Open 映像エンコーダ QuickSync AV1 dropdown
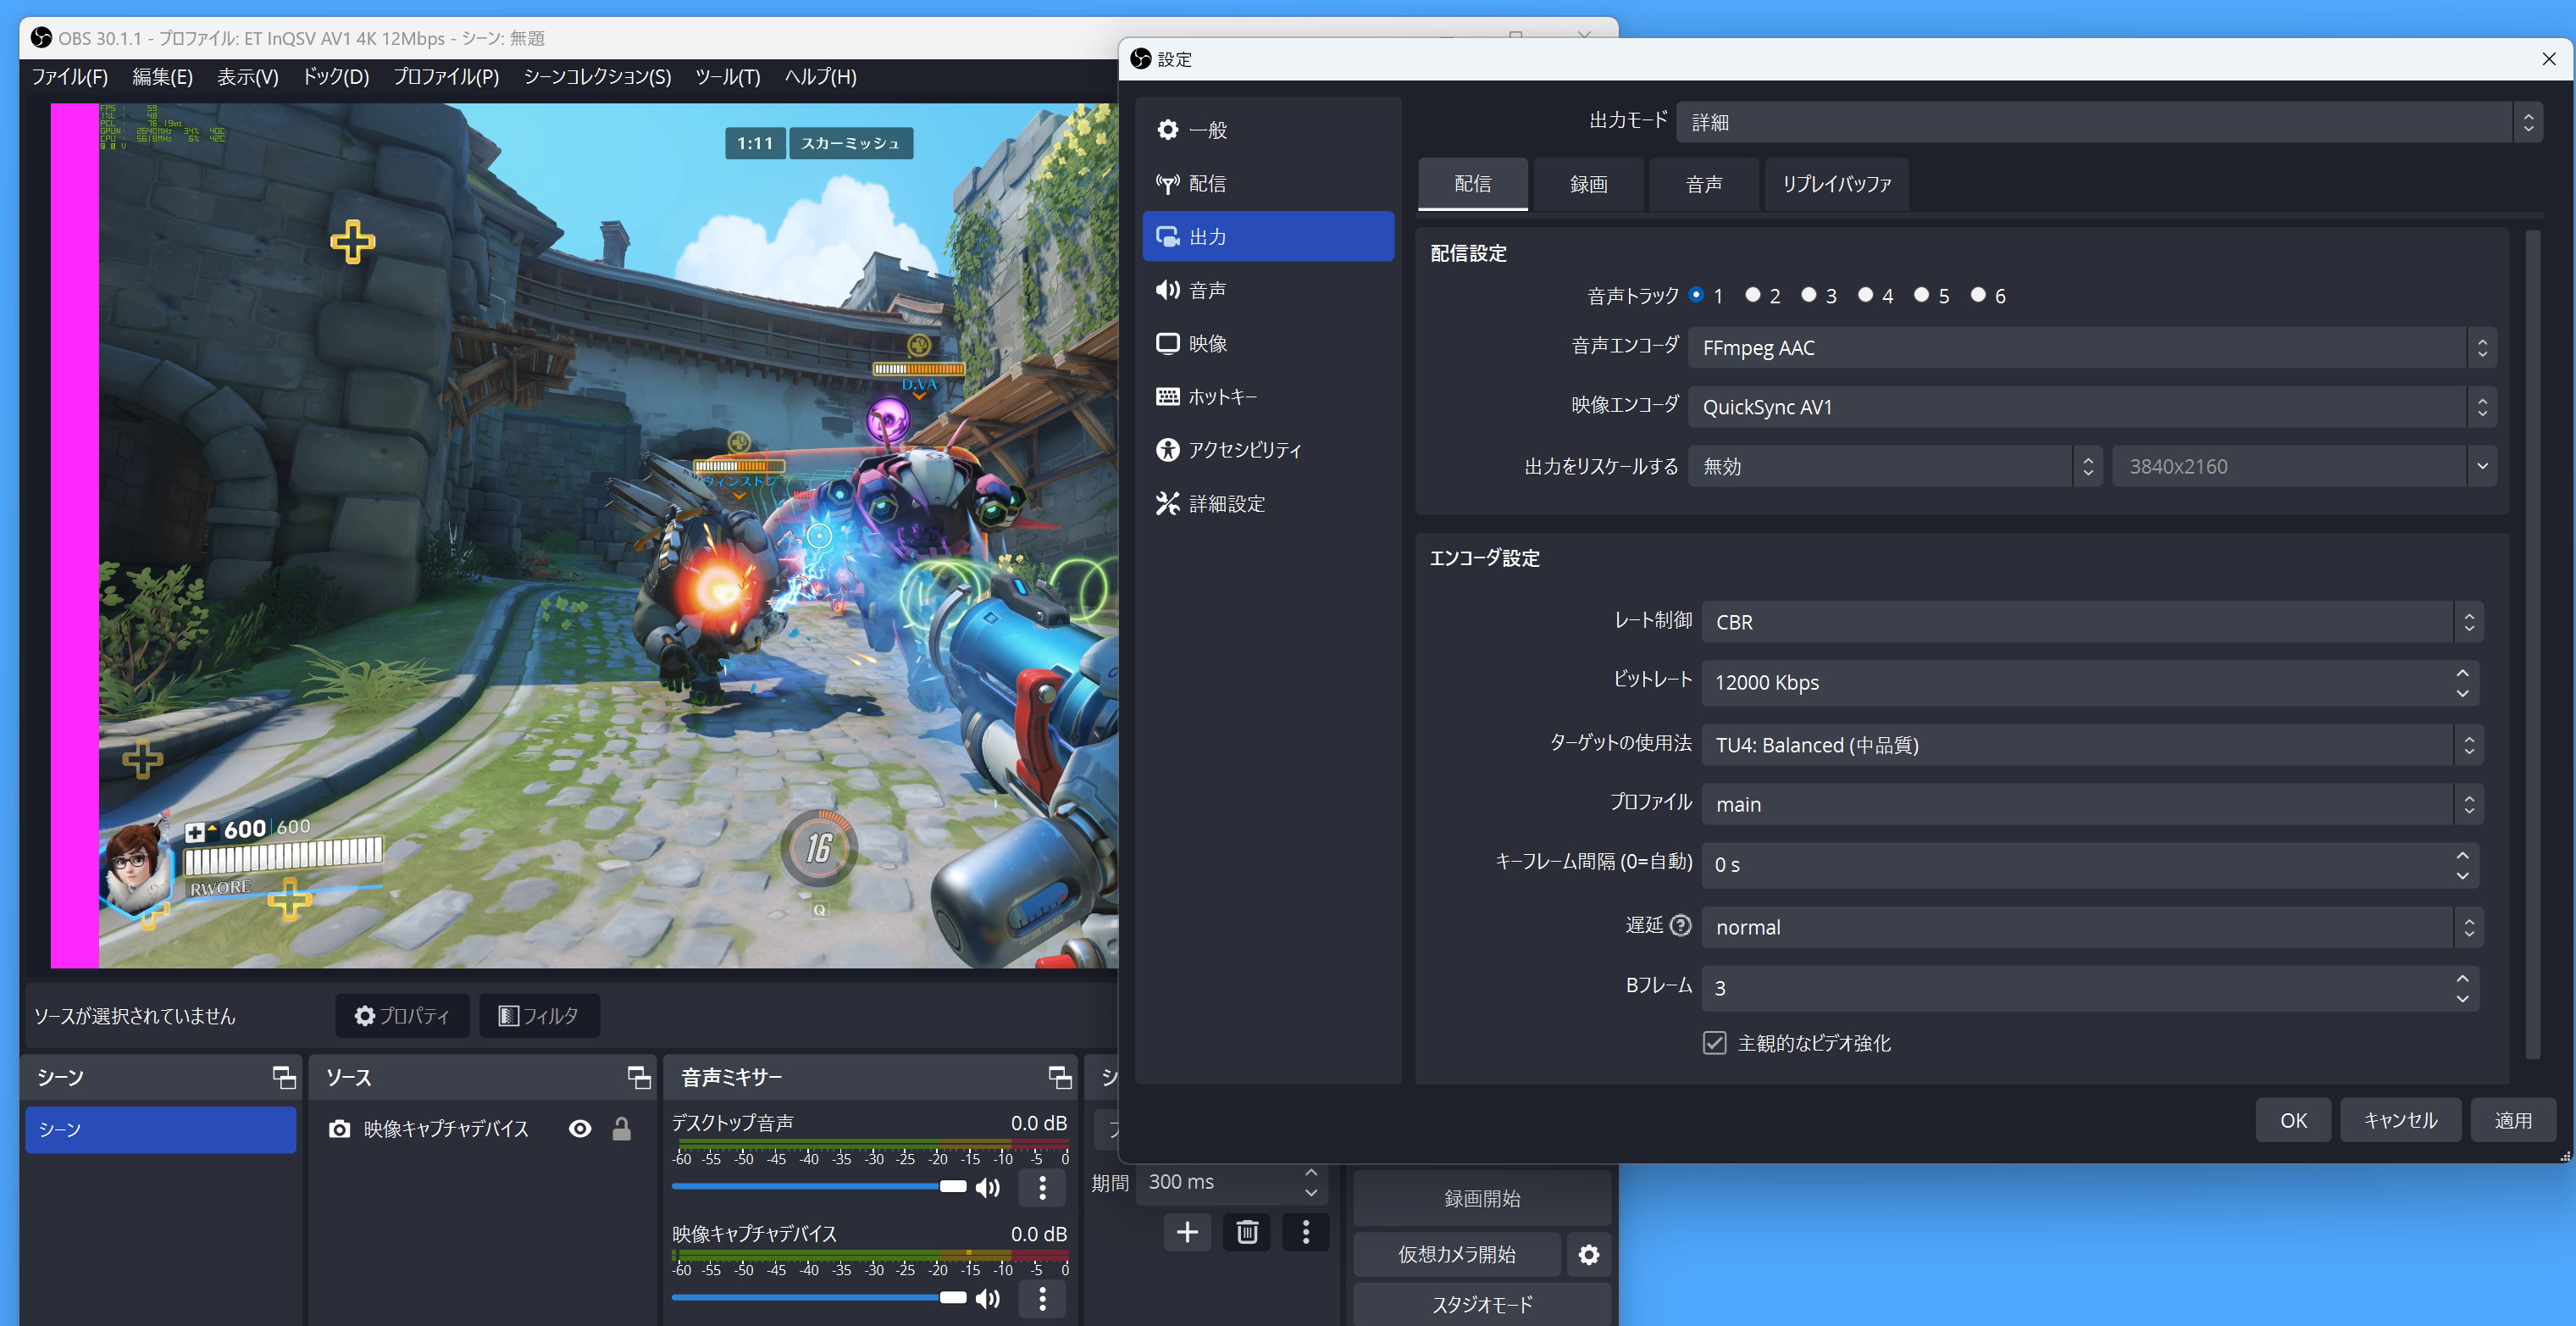The image size is (2576, 1326). [x=2092, y=407]
